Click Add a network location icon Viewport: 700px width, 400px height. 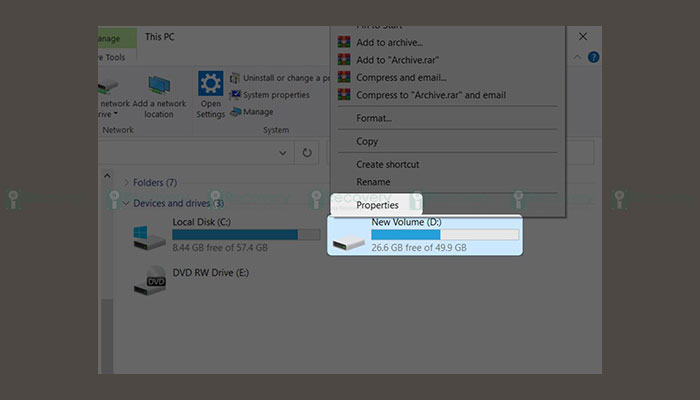(x=159, y=86)
